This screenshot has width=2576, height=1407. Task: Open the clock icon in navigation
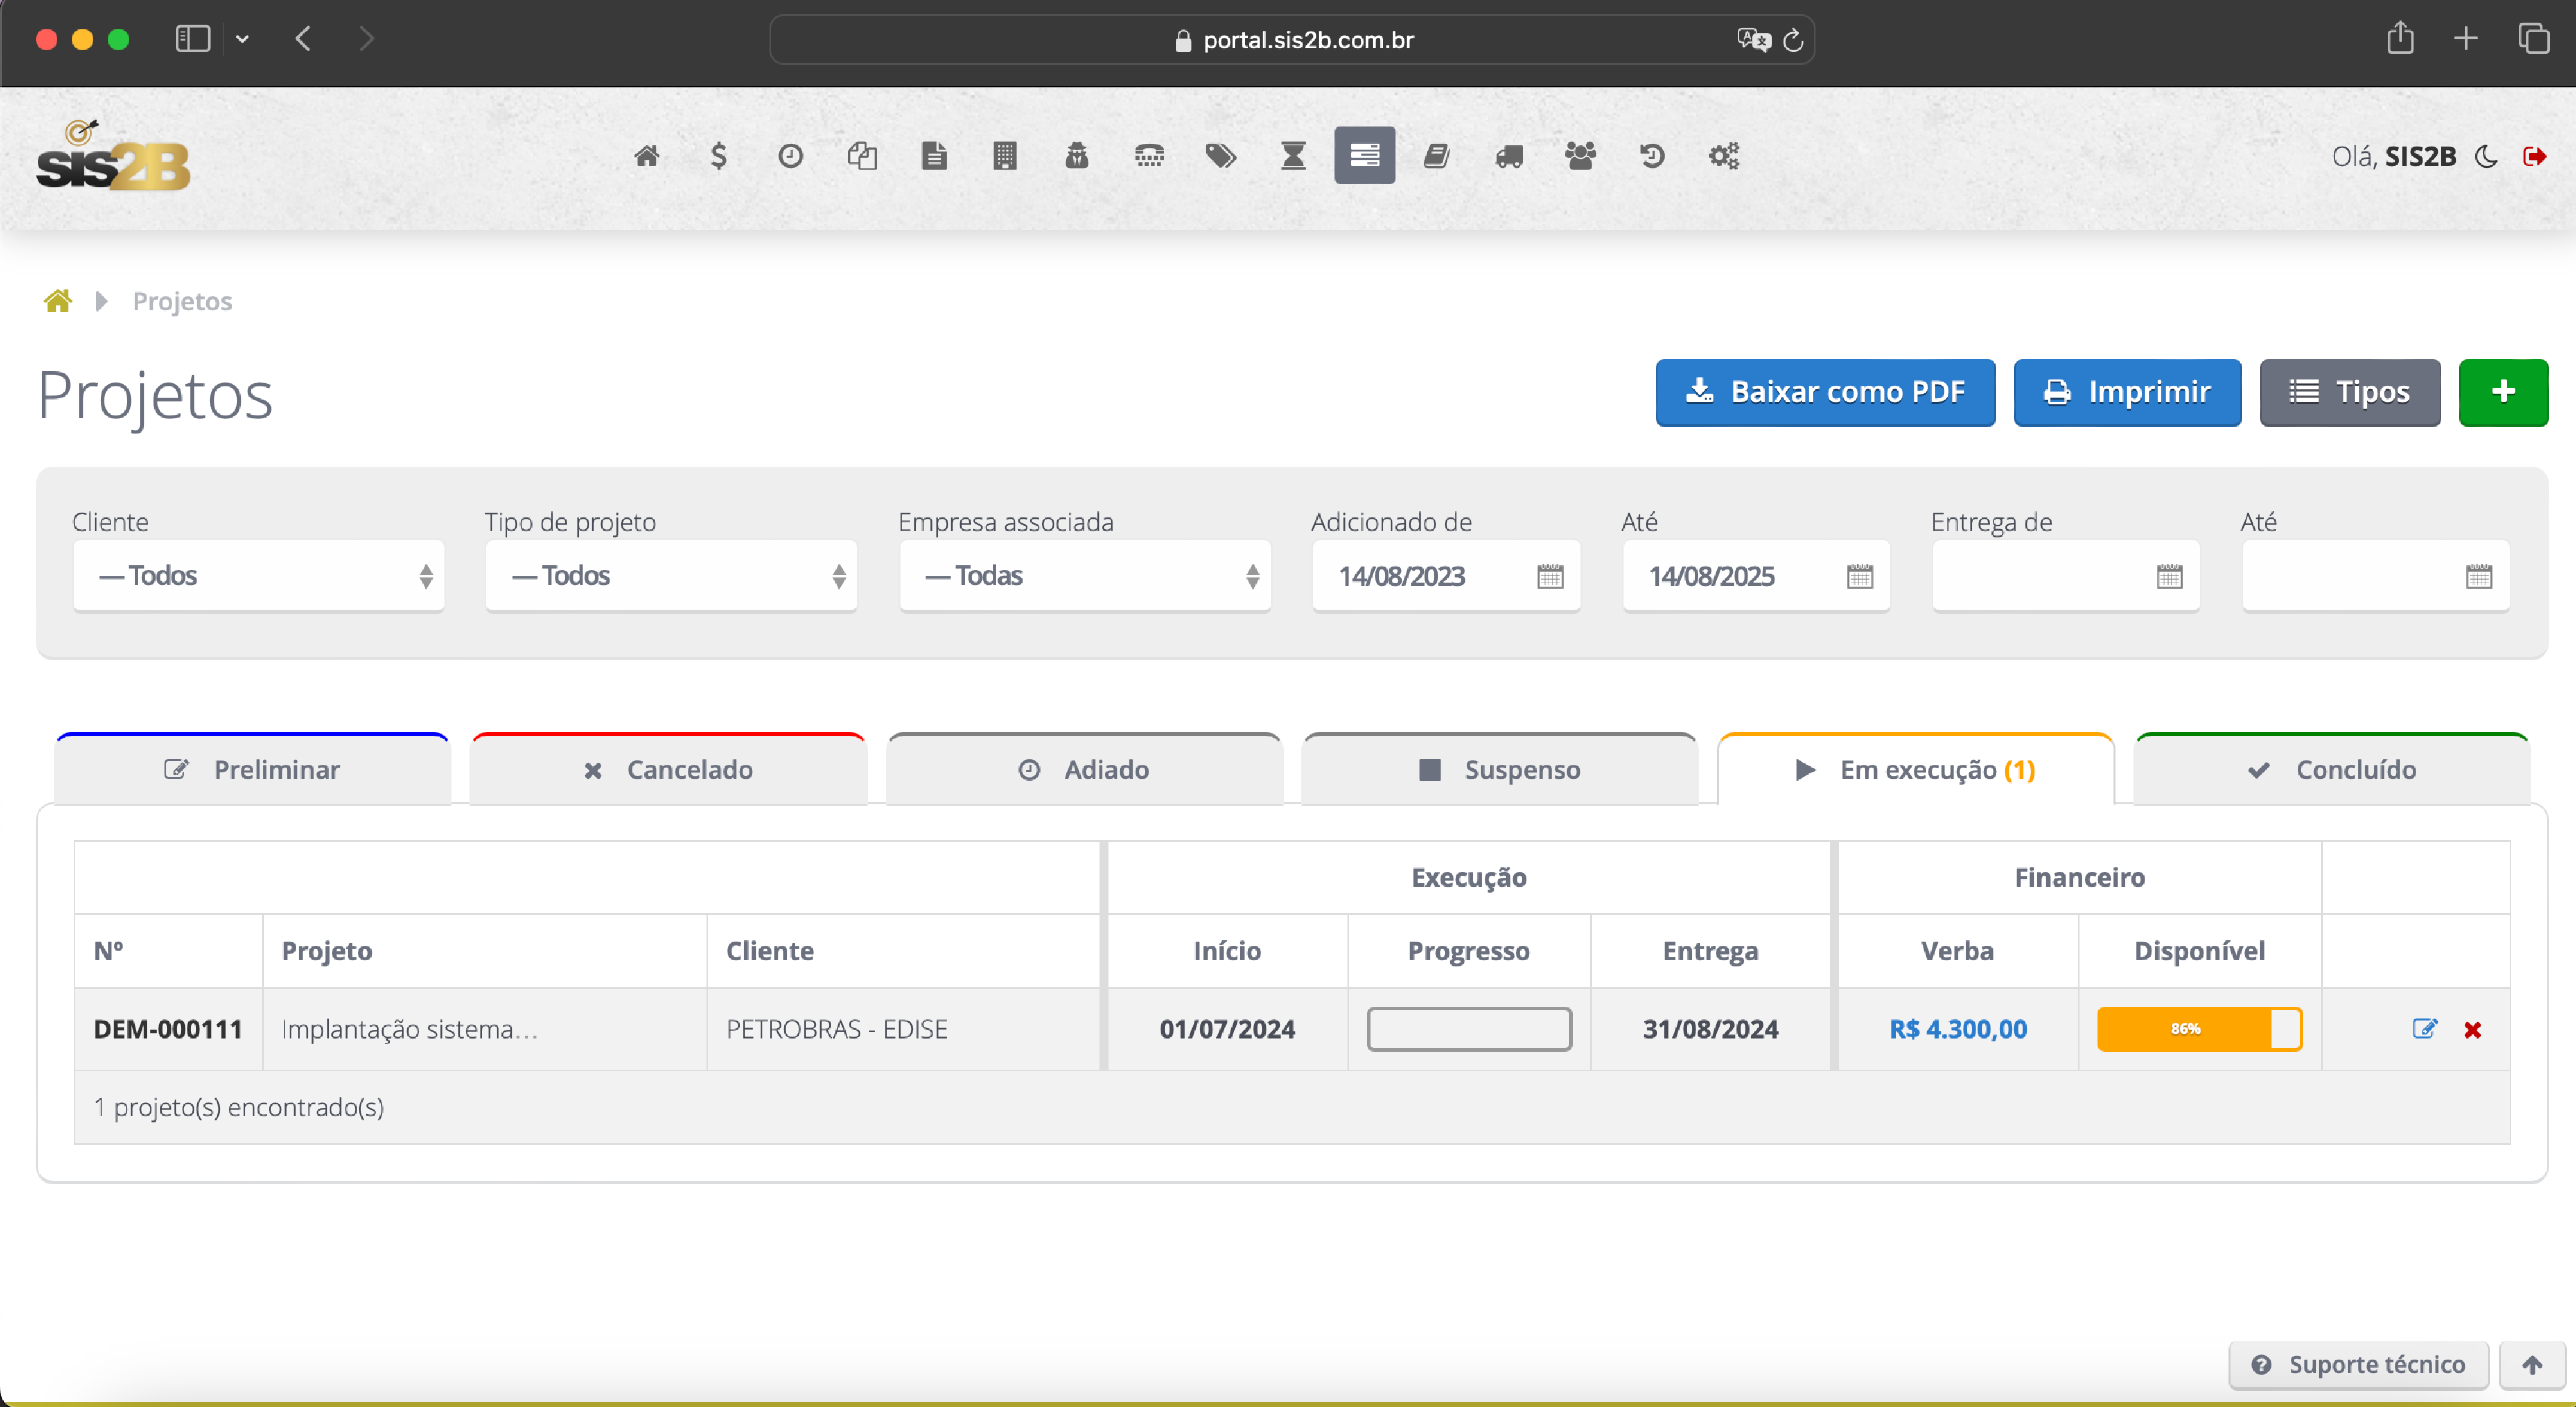[x=790, y=156]
